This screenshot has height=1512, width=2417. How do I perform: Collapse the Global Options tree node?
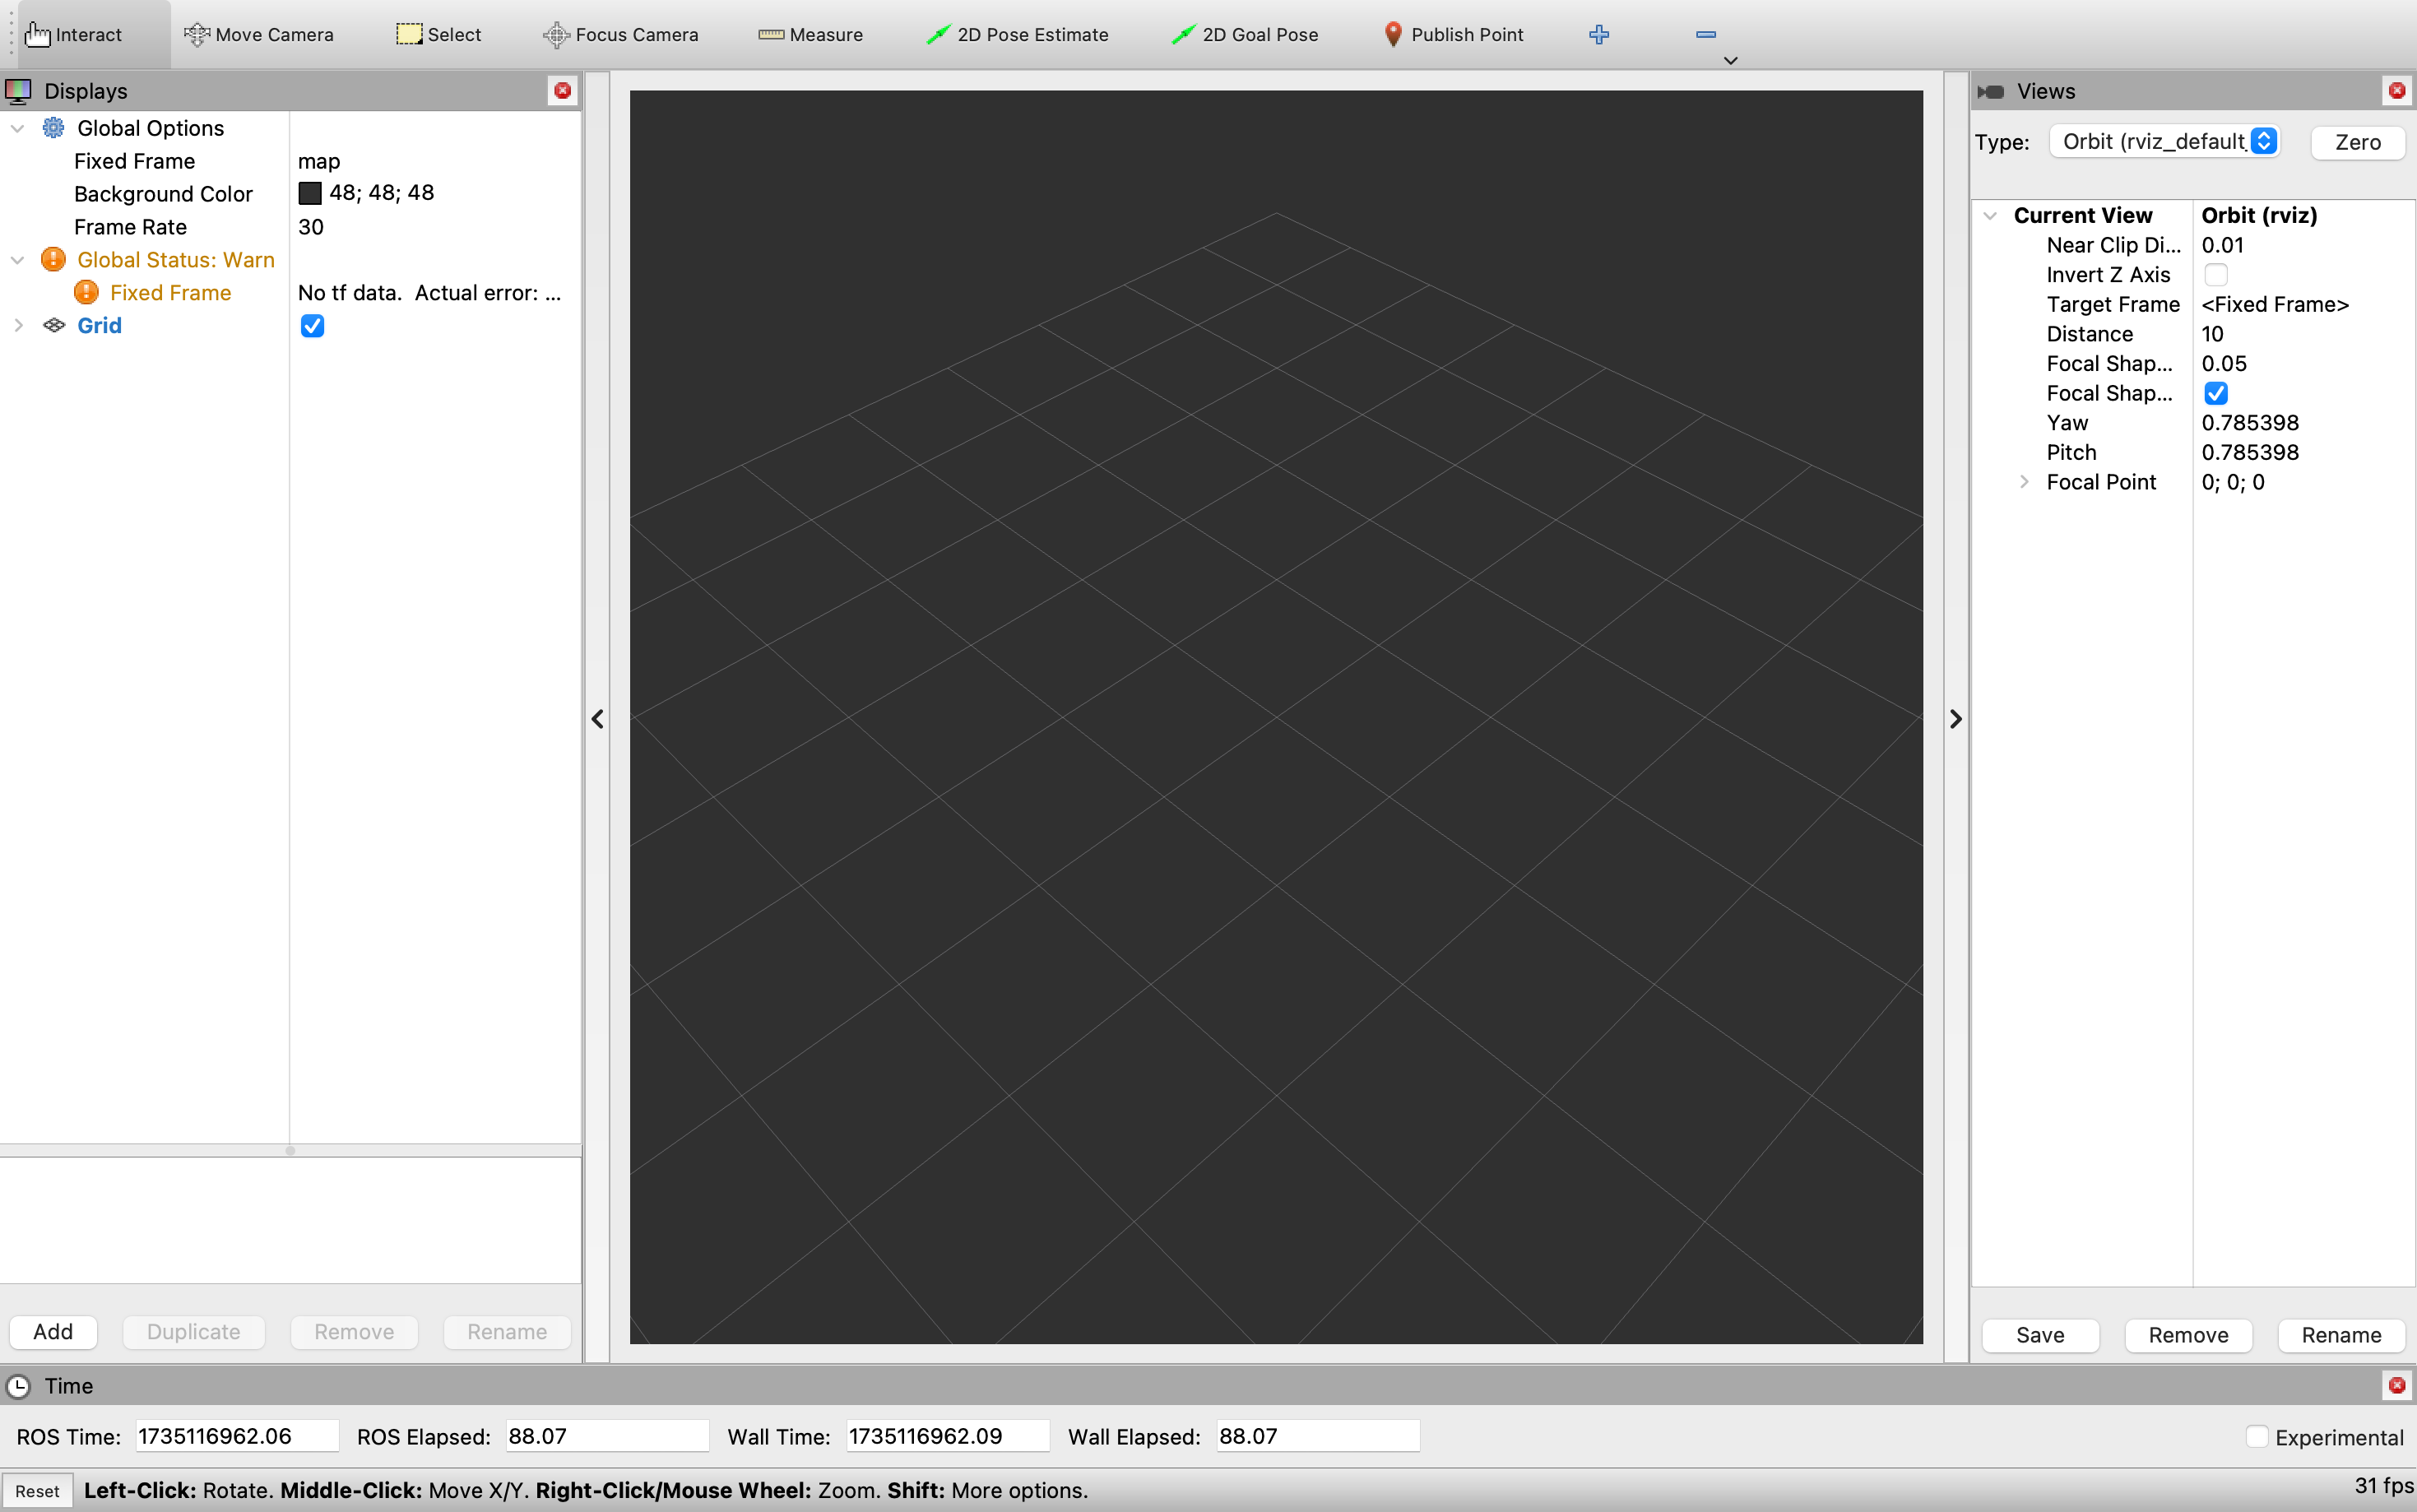(18, 128)
